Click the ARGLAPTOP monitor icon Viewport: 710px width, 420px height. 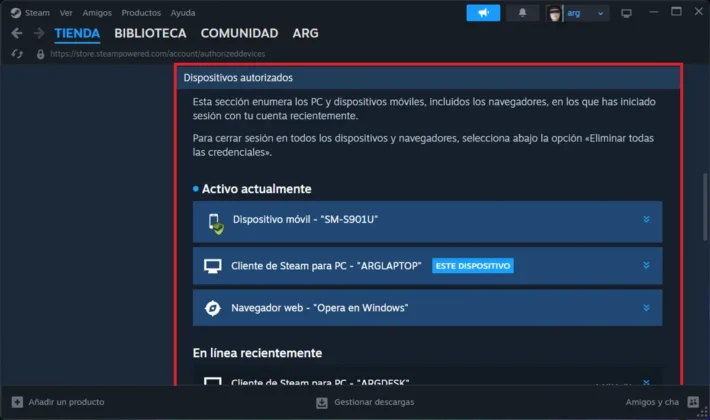coord(212,266)
